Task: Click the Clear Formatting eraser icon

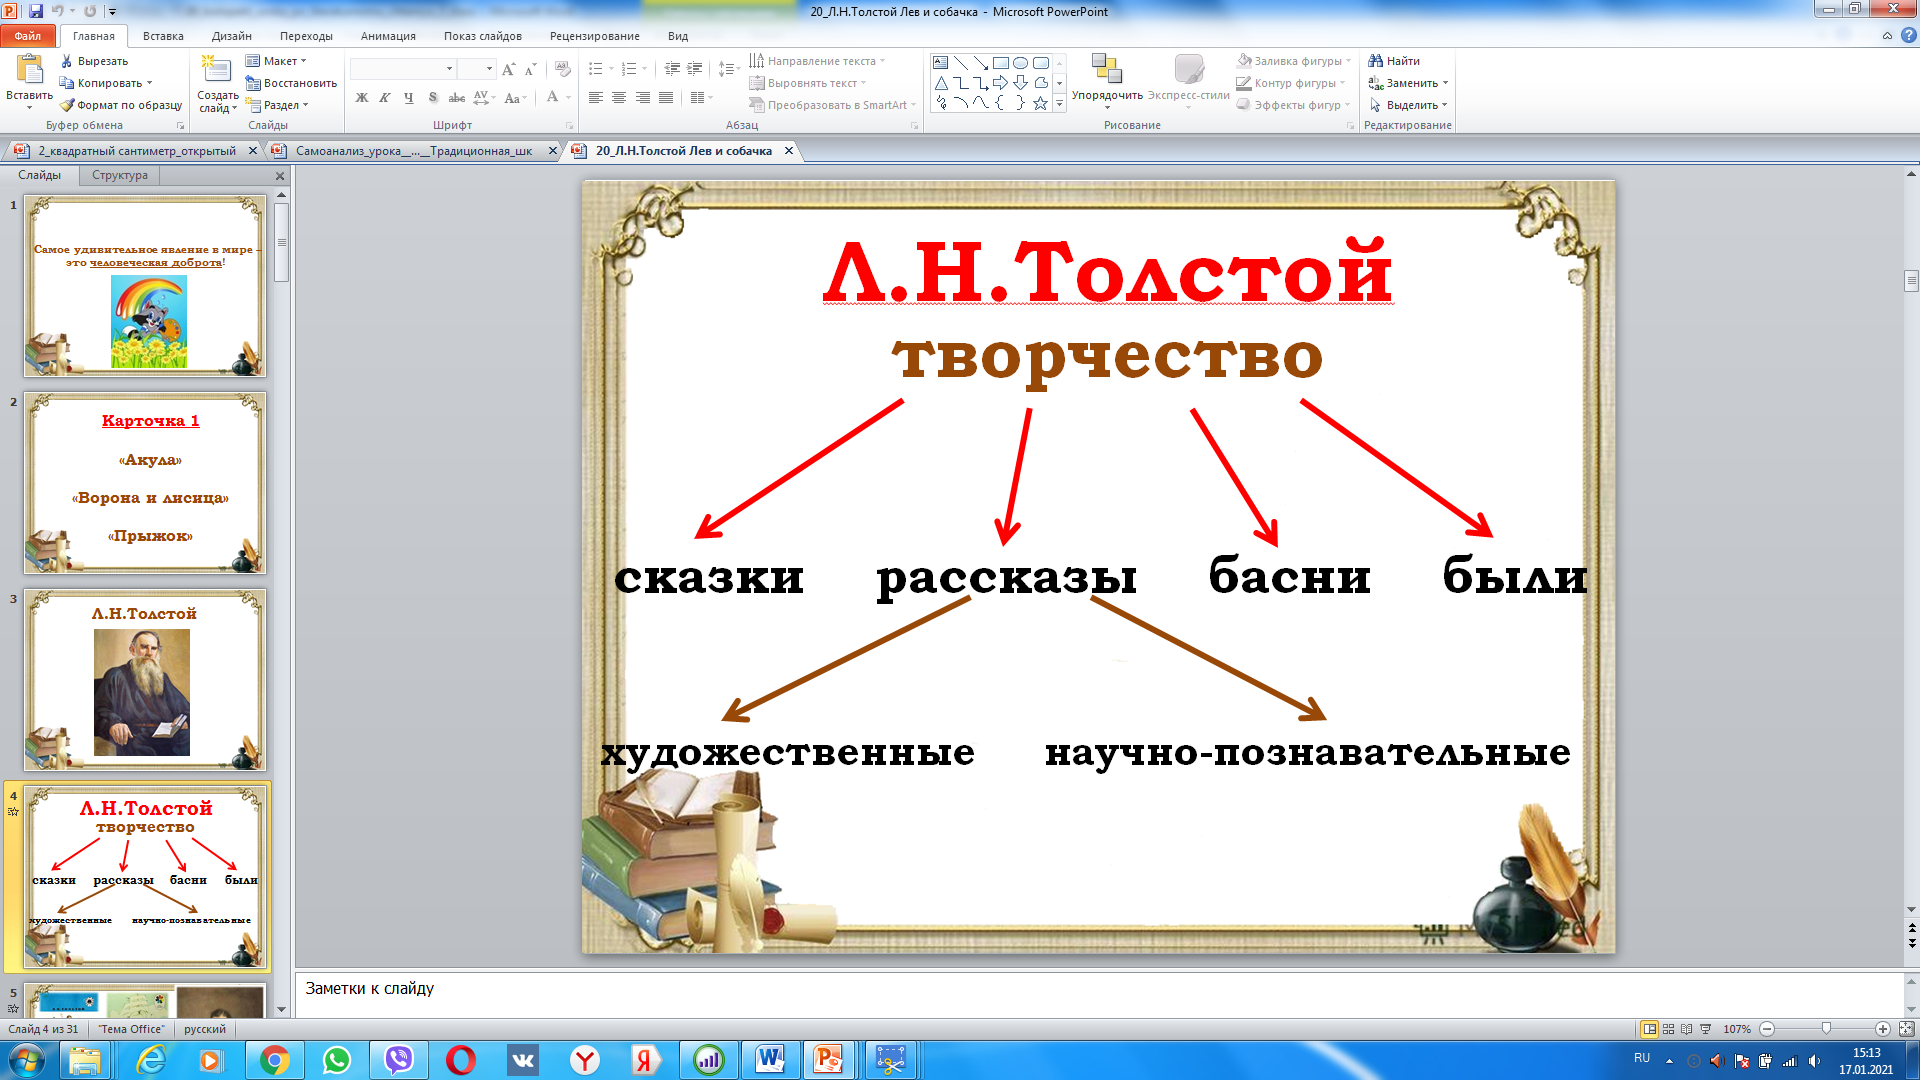Action: (x=563, y=69)
